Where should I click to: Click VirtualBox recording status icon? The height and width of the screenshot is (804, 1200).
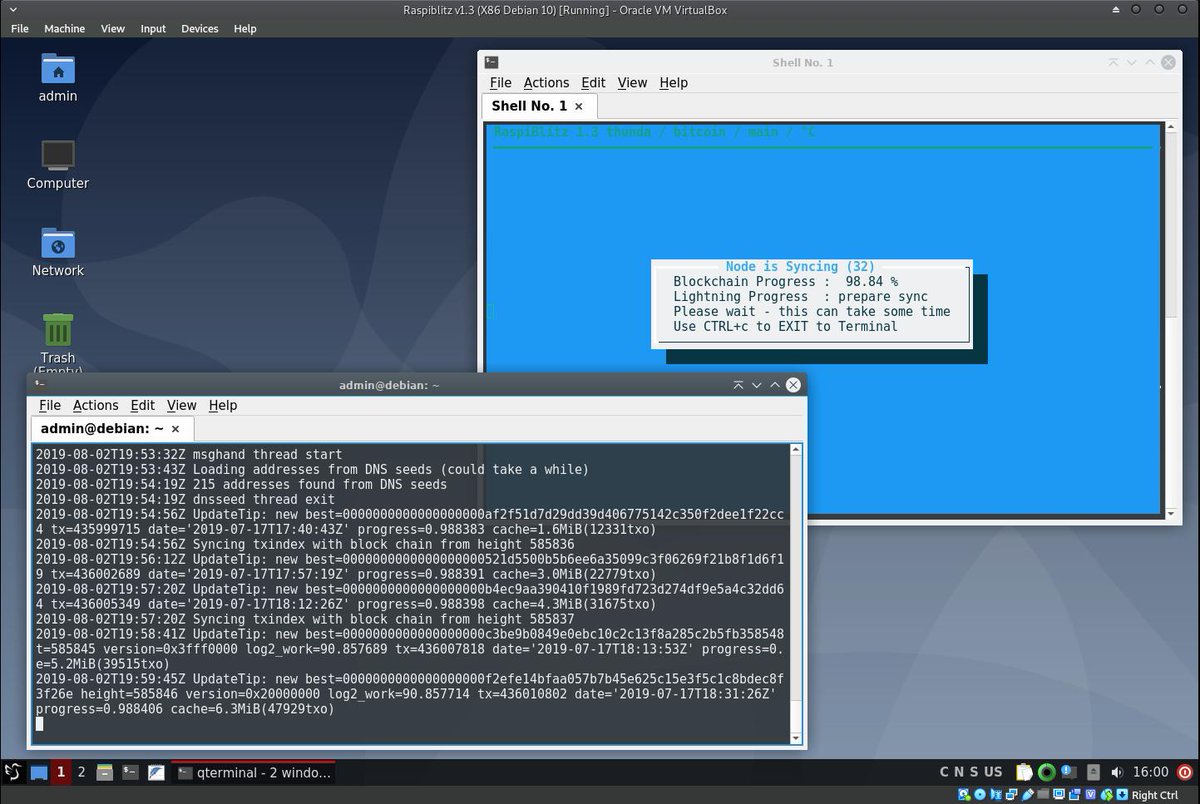(1075, 795)
